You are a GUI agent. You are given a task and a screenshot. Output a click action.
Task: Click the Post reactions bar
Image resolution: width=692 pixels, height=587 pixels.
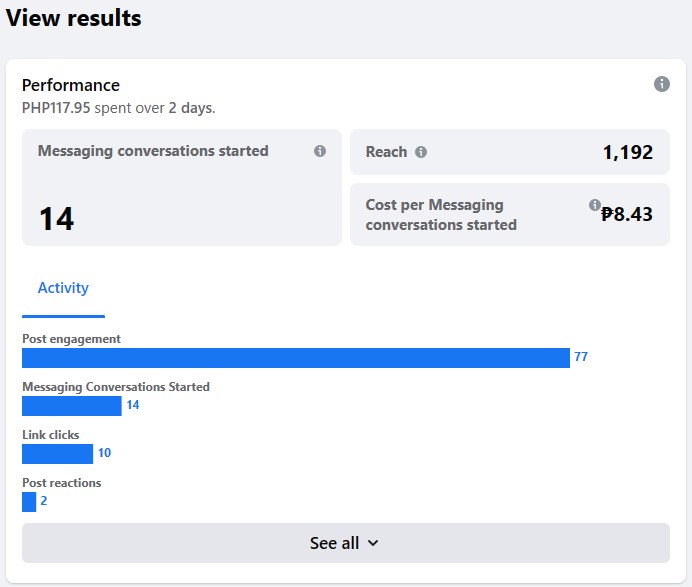tap(29, 501)
